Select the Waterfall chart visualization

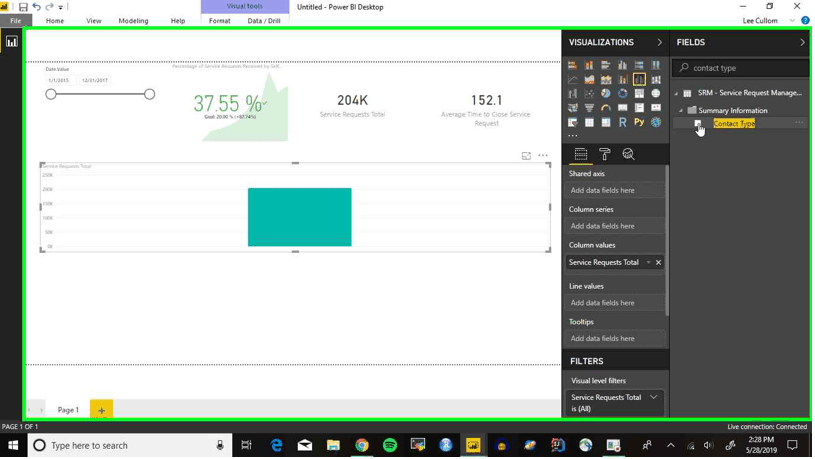click(x=572, y=94)
